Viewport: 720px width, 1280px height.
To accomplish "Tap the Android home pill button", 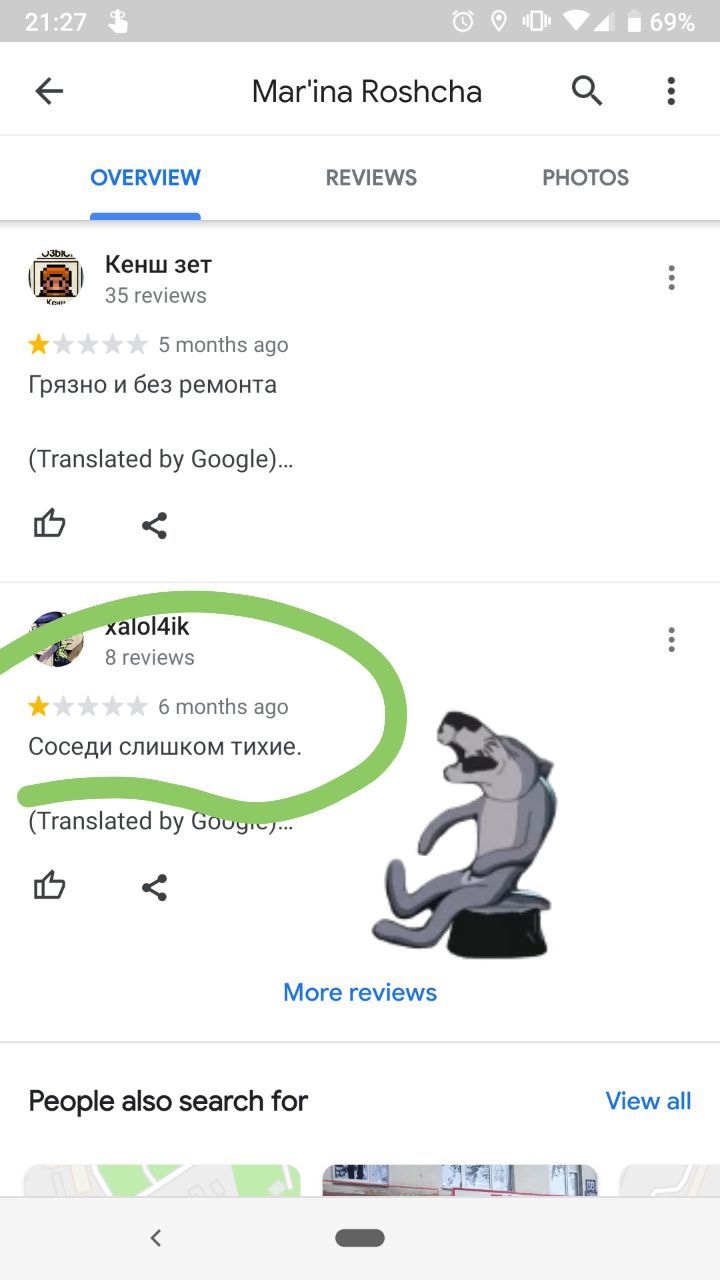I will (360, 1238).
